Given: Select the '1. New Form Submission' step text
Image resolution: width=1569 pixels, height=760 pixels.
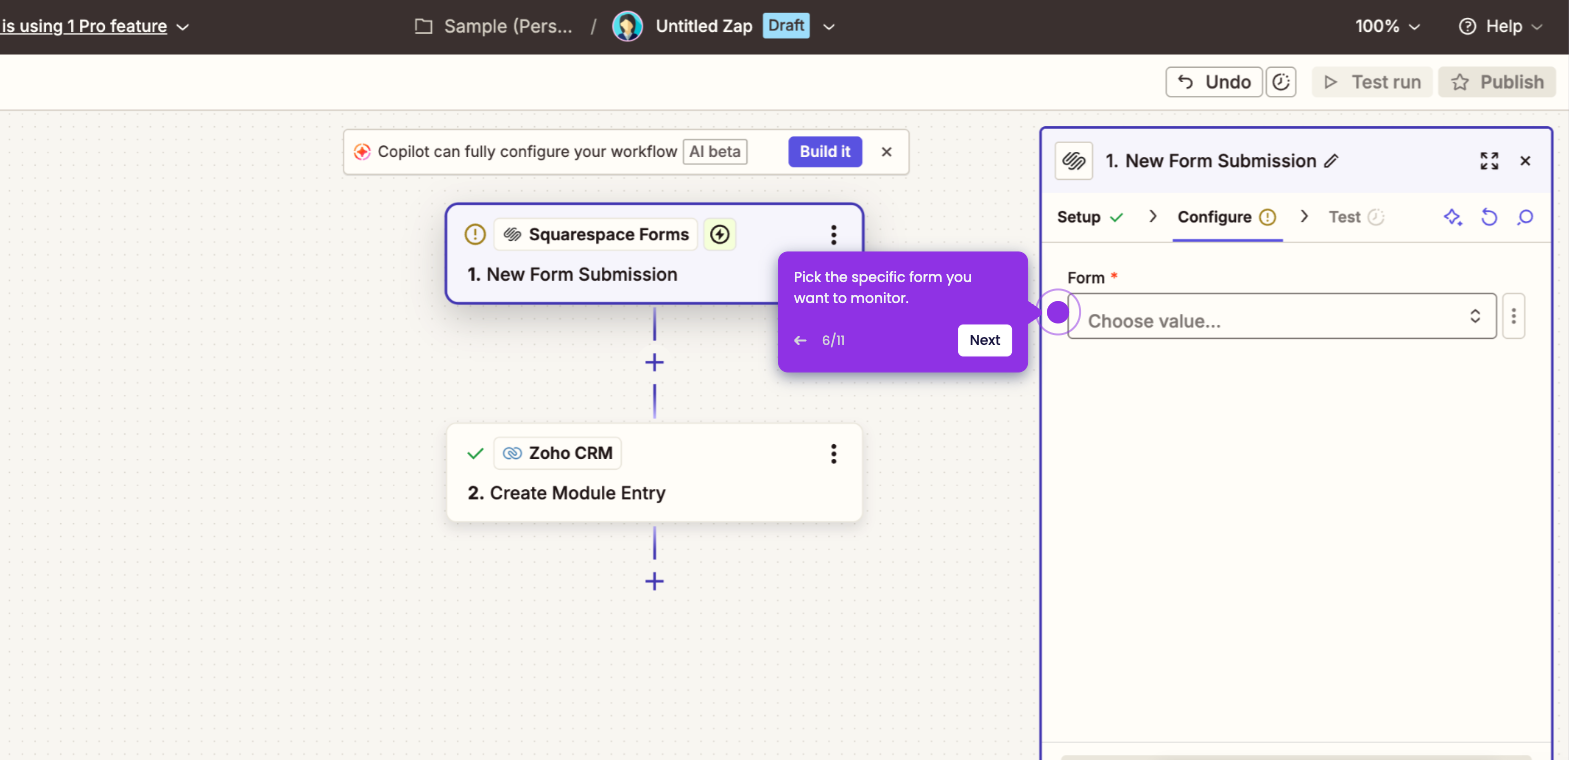Looking at the screenshot, I should (572, 274).
